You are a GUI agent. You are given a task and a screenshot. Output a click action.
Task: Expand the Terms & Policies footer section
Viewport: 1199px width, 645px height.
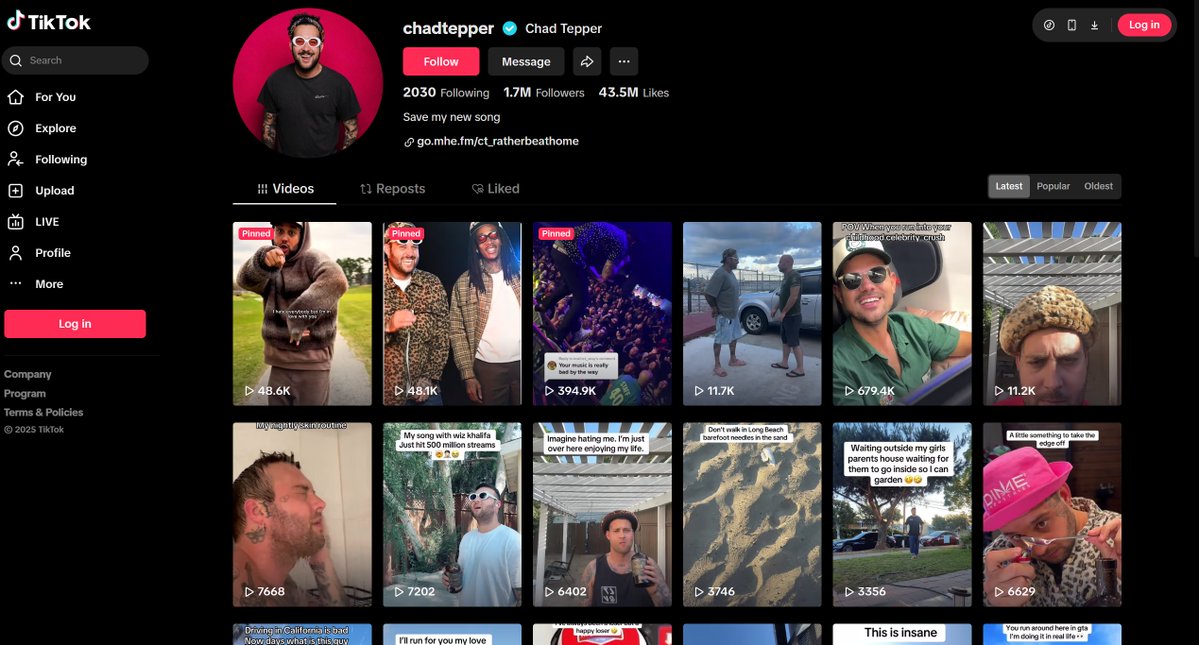[x=44, y=412]
